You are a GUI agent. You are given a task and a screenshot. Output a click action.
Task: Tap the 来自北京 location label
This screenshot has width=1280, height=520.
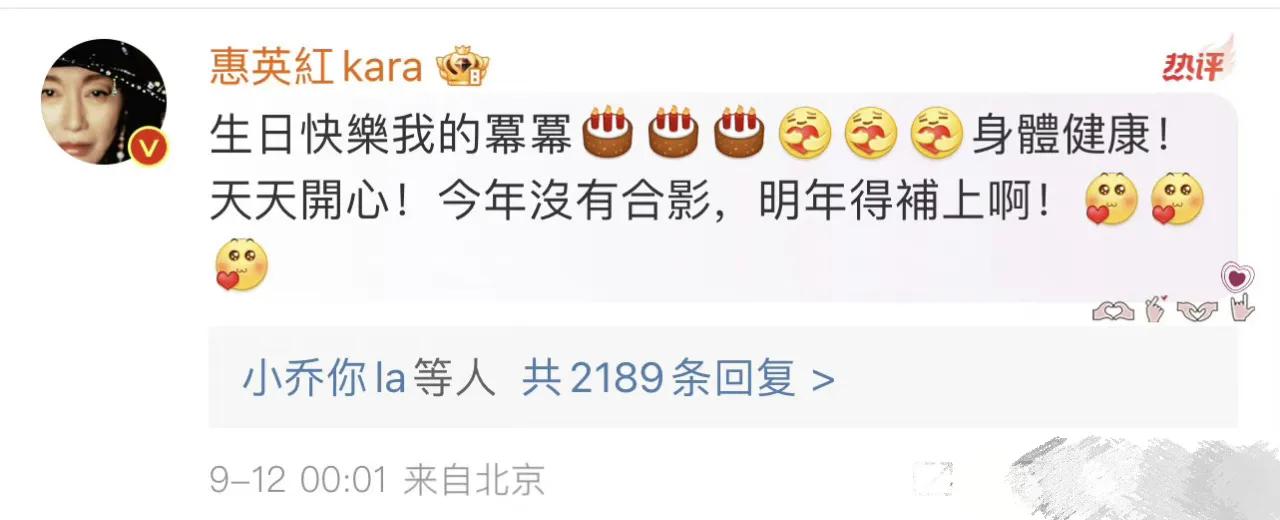tap(474, 481)
